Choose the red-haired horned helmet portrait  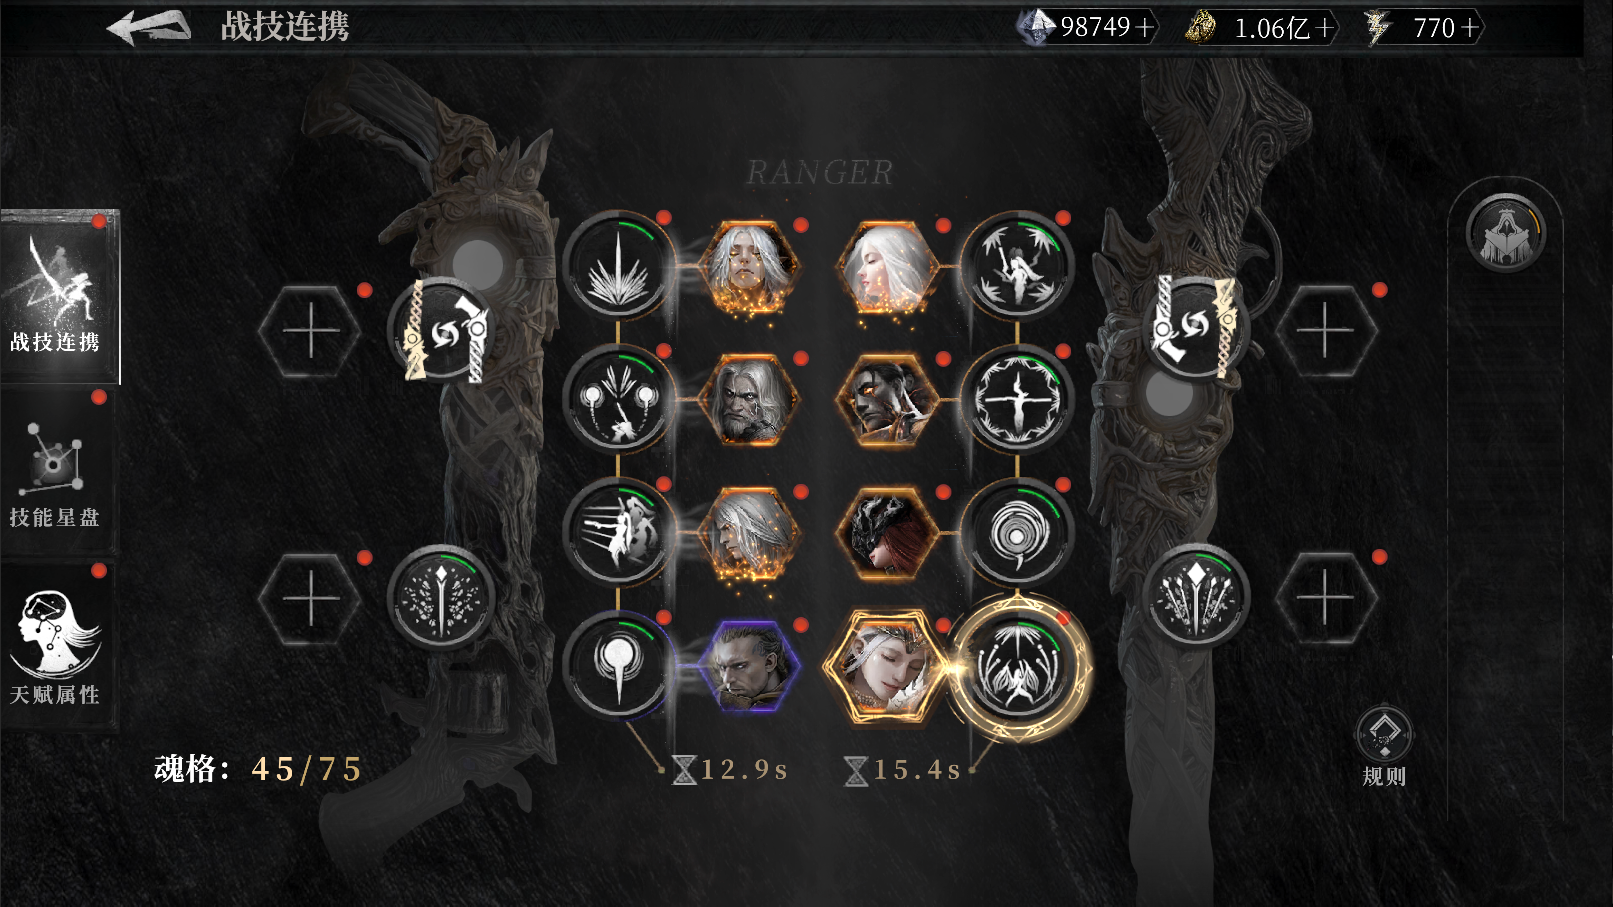point(887,533)
